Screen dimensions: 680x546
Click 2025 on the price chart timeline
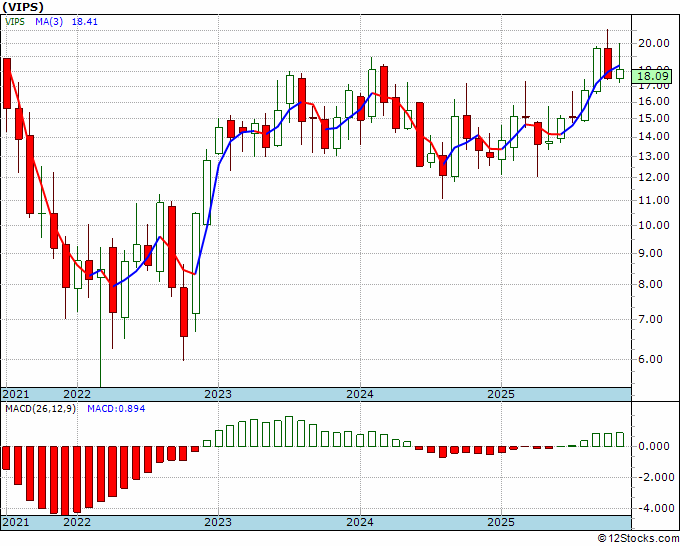pyautogui.click(x=501, y=394)
